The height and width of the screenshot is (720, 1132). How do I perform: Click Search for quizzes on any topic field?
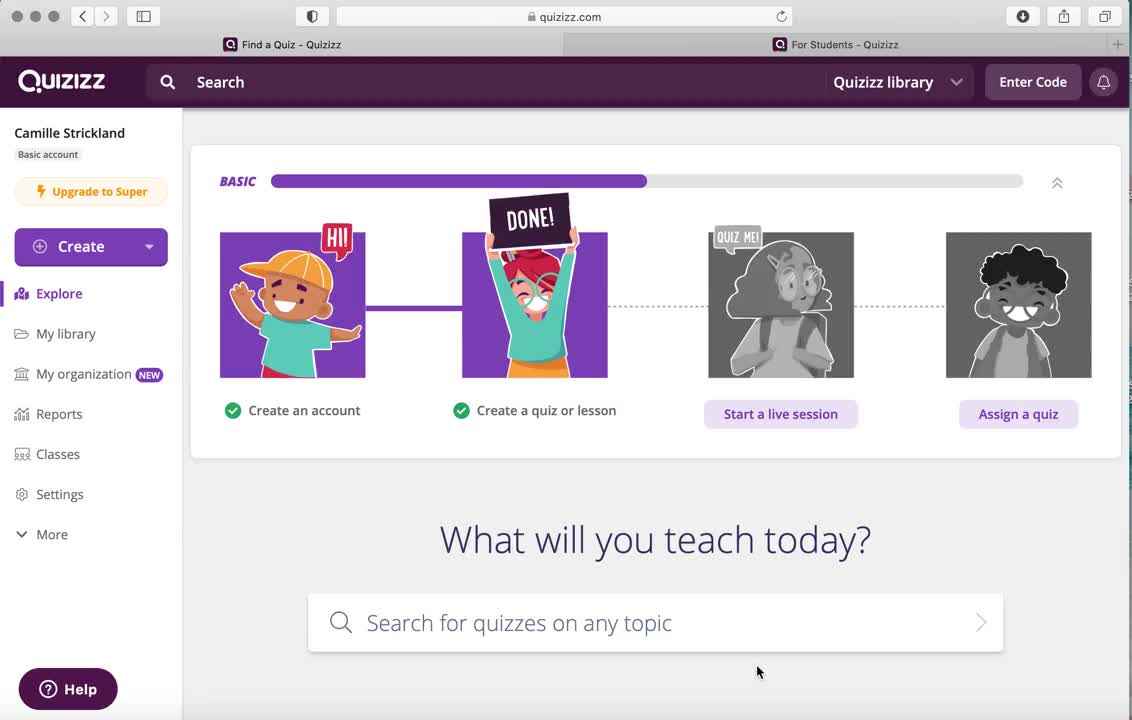pos(656,623)
